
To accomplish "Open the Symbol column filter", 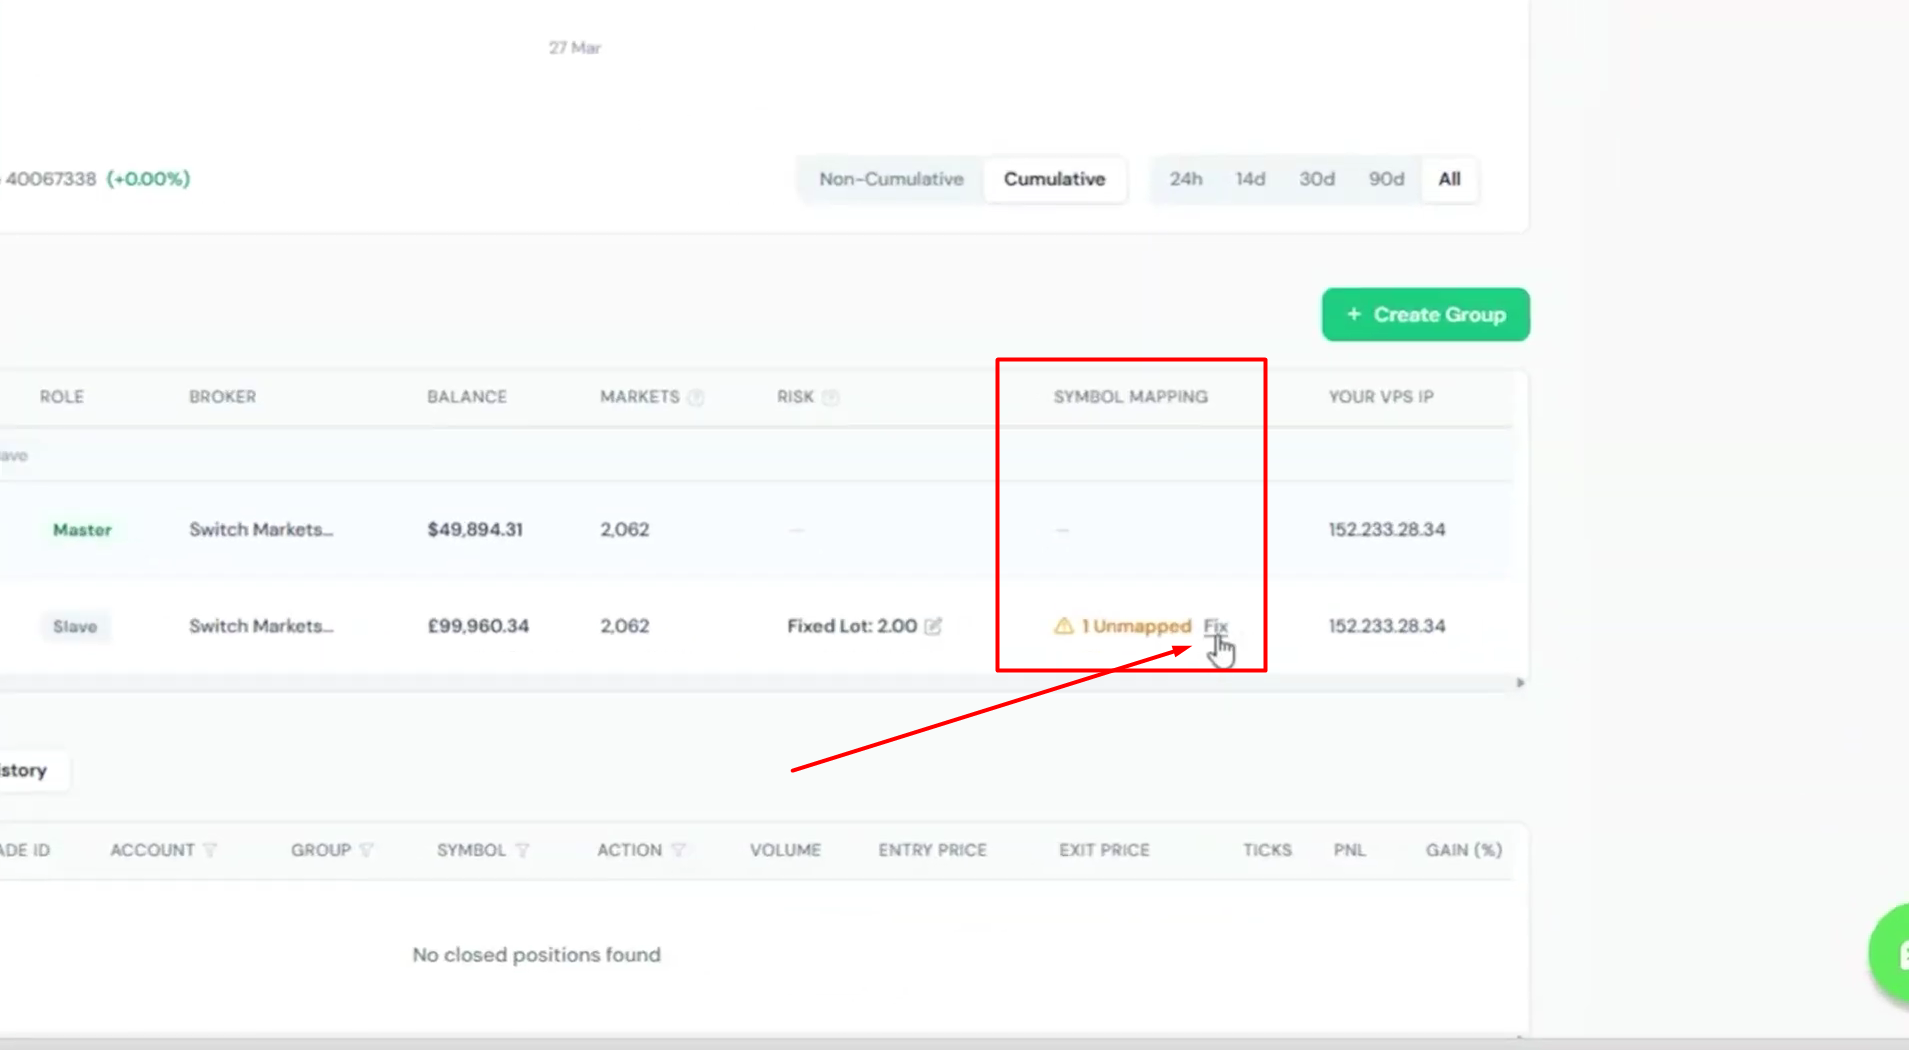I will [x=522, y=850].
